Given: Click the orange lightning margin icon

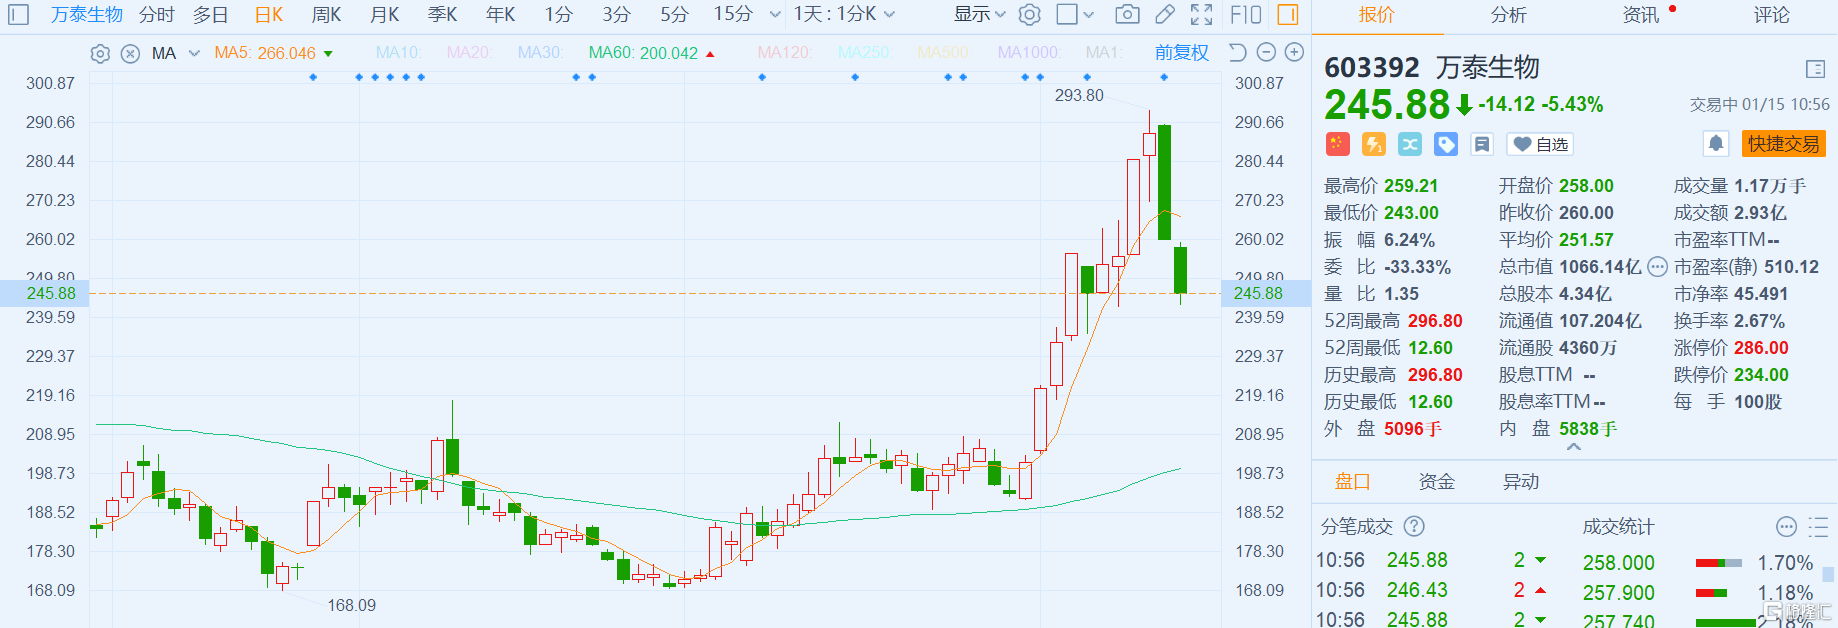Looking at the screenshot, I should pyautogui.click(x=1374, y=144).
